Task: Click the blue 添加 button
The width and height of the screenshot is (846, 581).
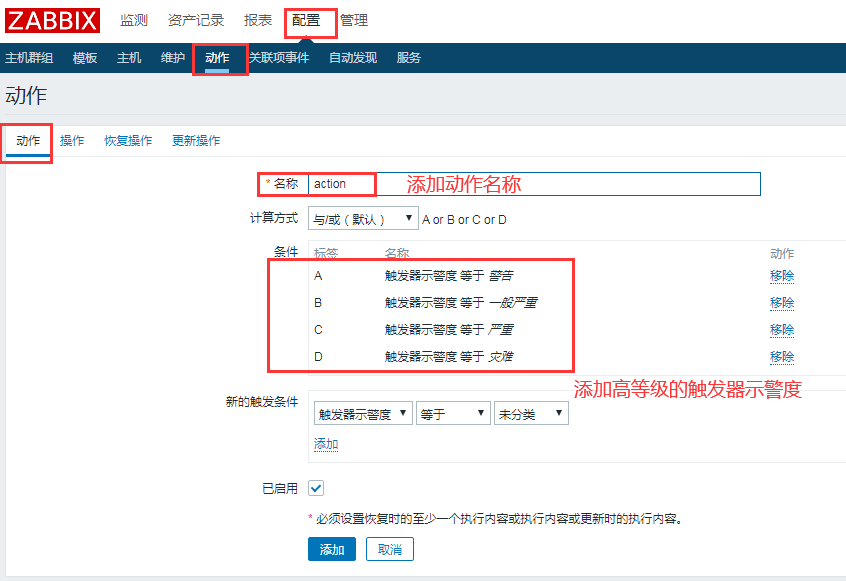Action: click(332, 549)
